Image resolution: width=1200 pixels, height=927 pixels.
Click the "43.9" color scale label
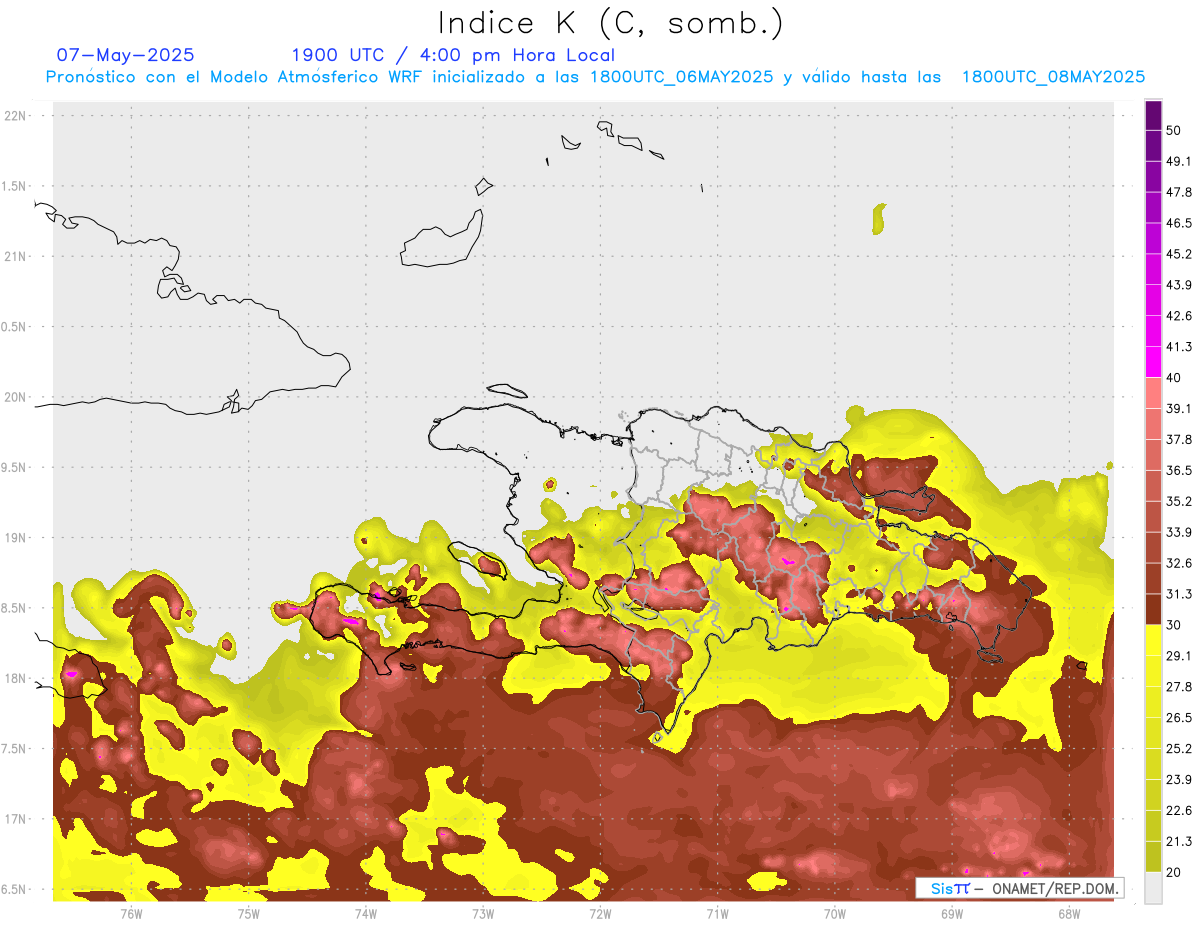click(x=1179, y=285)
